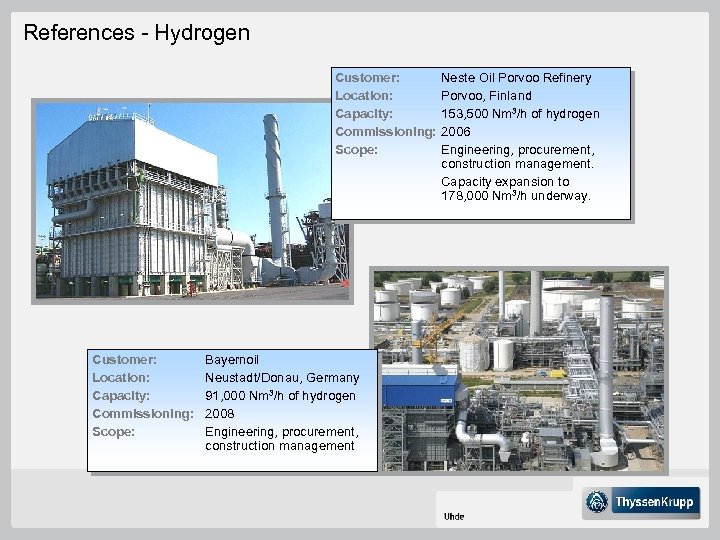720x540 pixels.
Task: Click "Scope:" label in the Bayernoil box
Action: [113, 432]
